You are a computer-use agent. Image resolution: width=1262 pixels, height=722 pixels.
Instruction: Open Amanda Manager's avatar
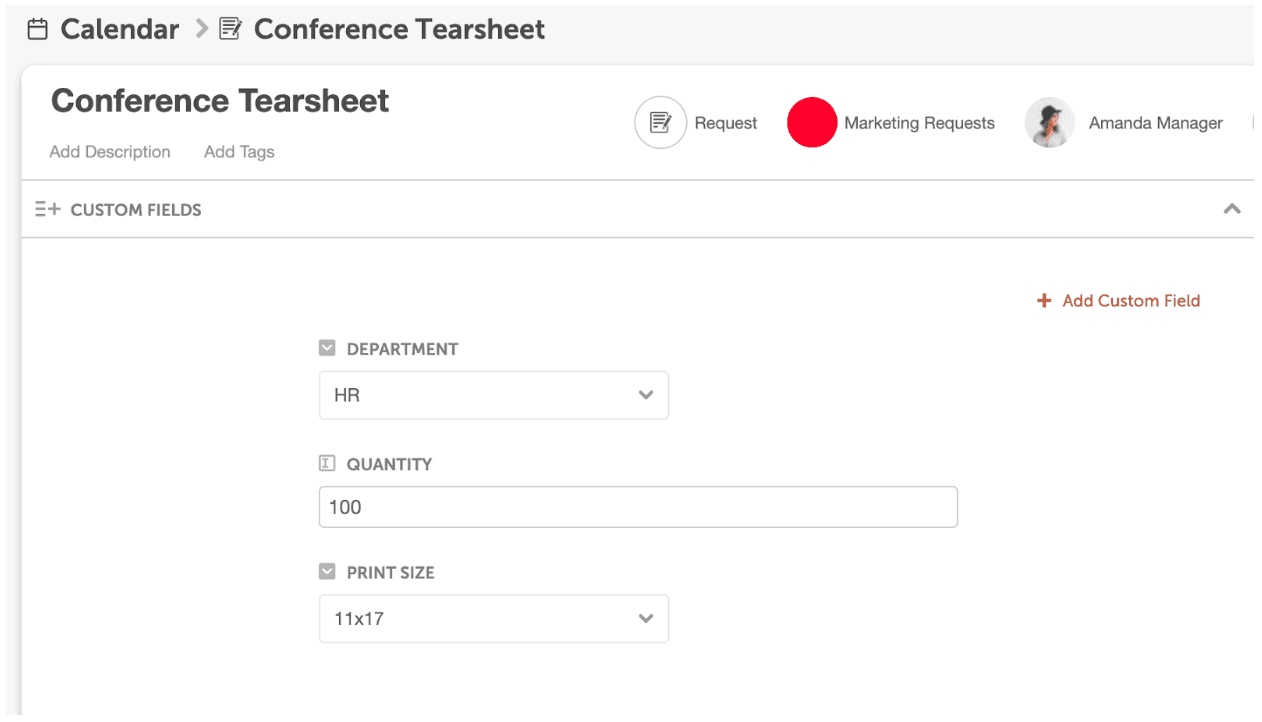(1050, 123)
